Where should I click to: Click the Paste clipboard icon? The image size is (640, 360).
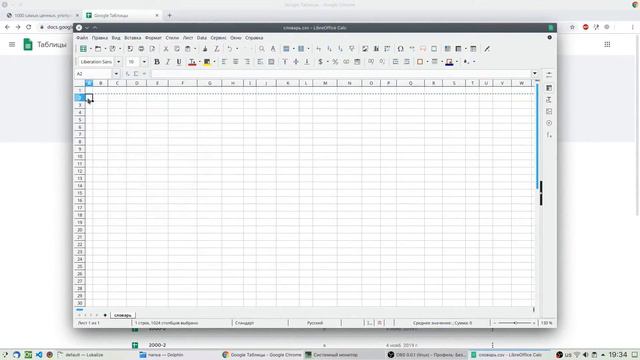(188, 49)
